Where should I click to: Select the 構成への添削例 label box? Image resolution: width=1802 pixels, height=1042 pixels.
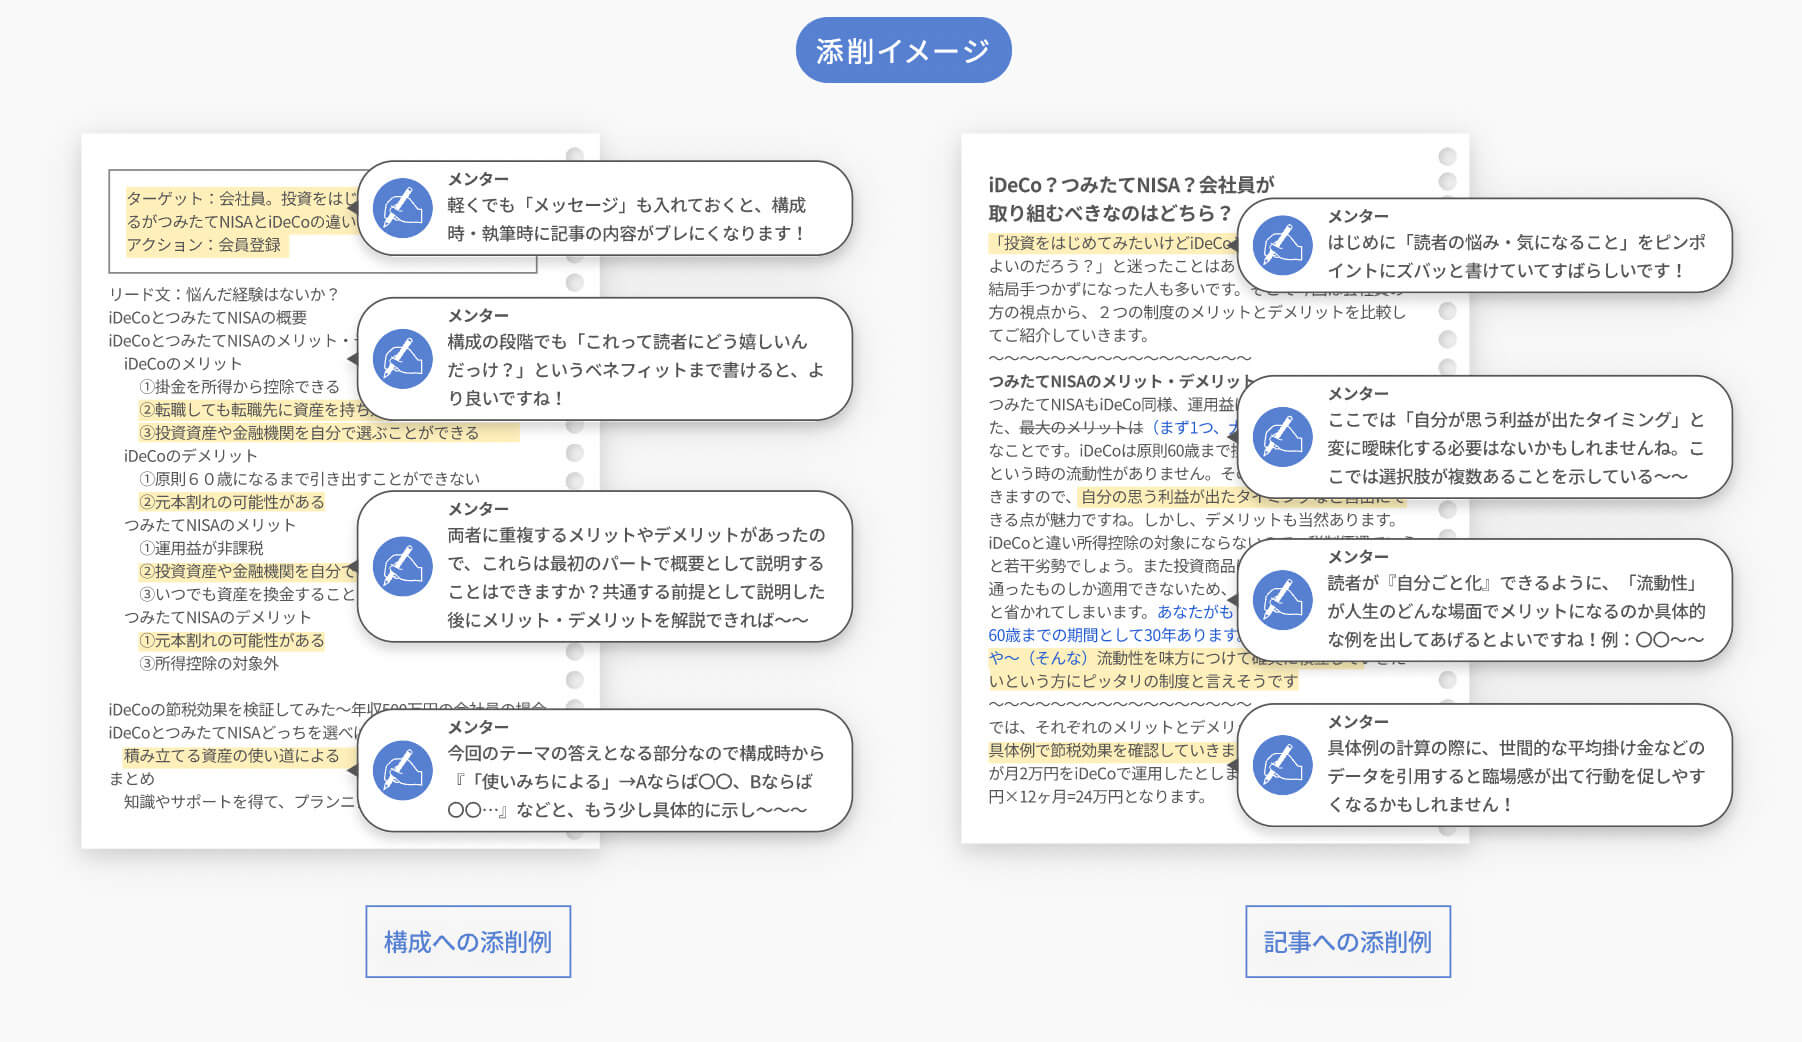point(468,942)
